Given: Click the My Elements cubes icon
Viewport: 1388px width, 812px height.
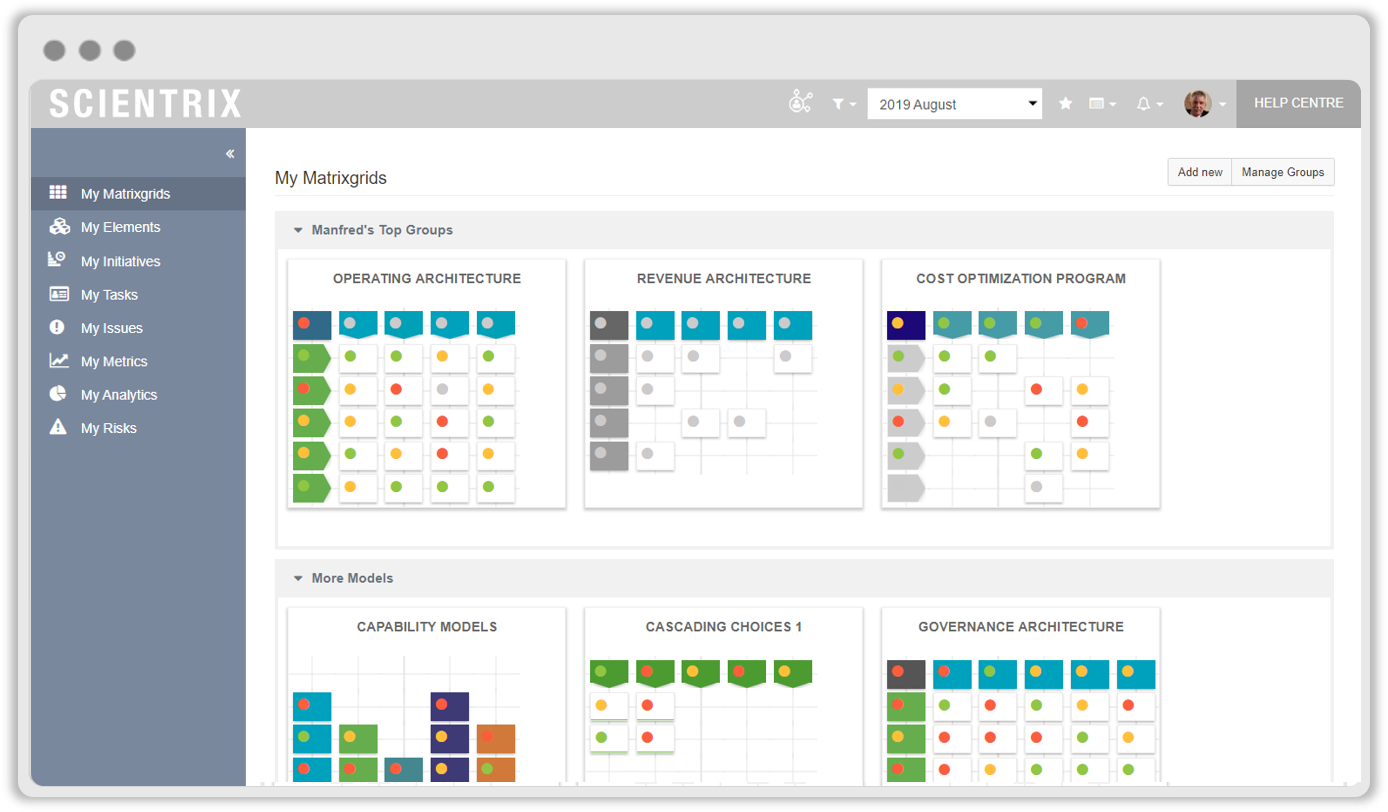Looking at the screenshot, I should (x=59, y=227).
